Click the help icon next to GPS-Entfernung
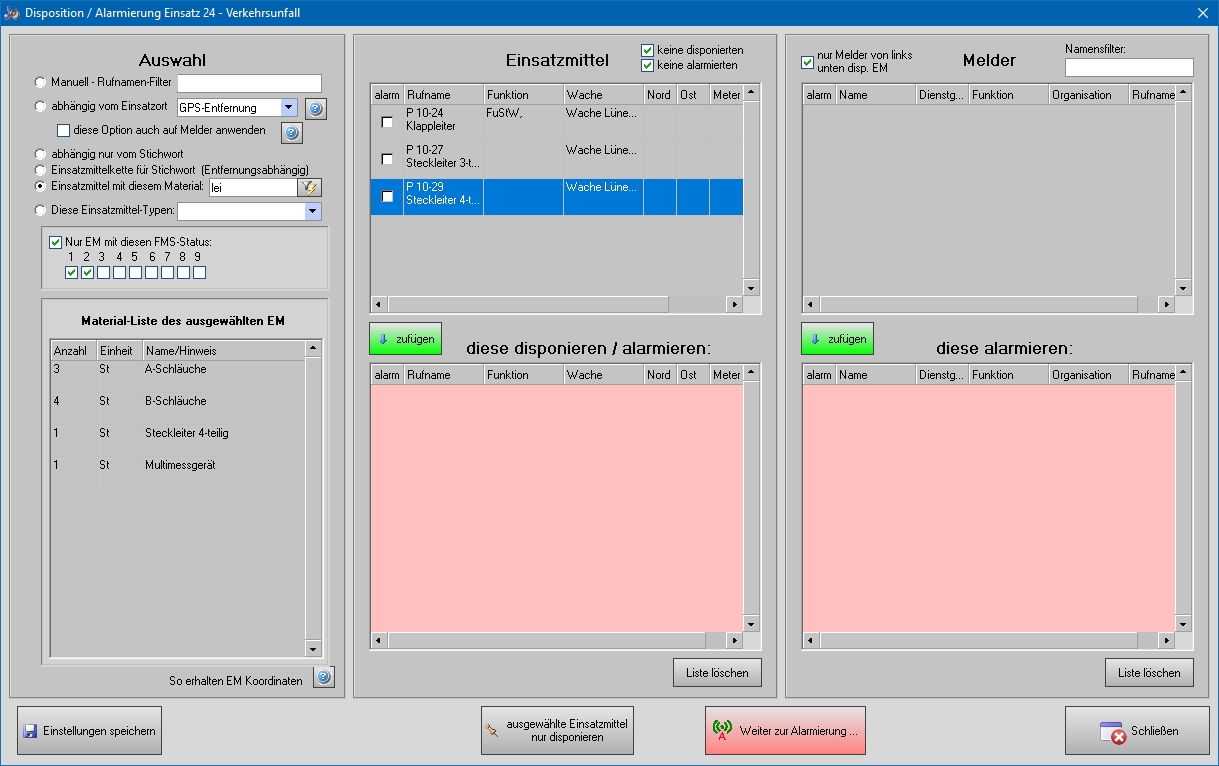The width and height of the screenshot is (1219, 766). coord(316,109)
